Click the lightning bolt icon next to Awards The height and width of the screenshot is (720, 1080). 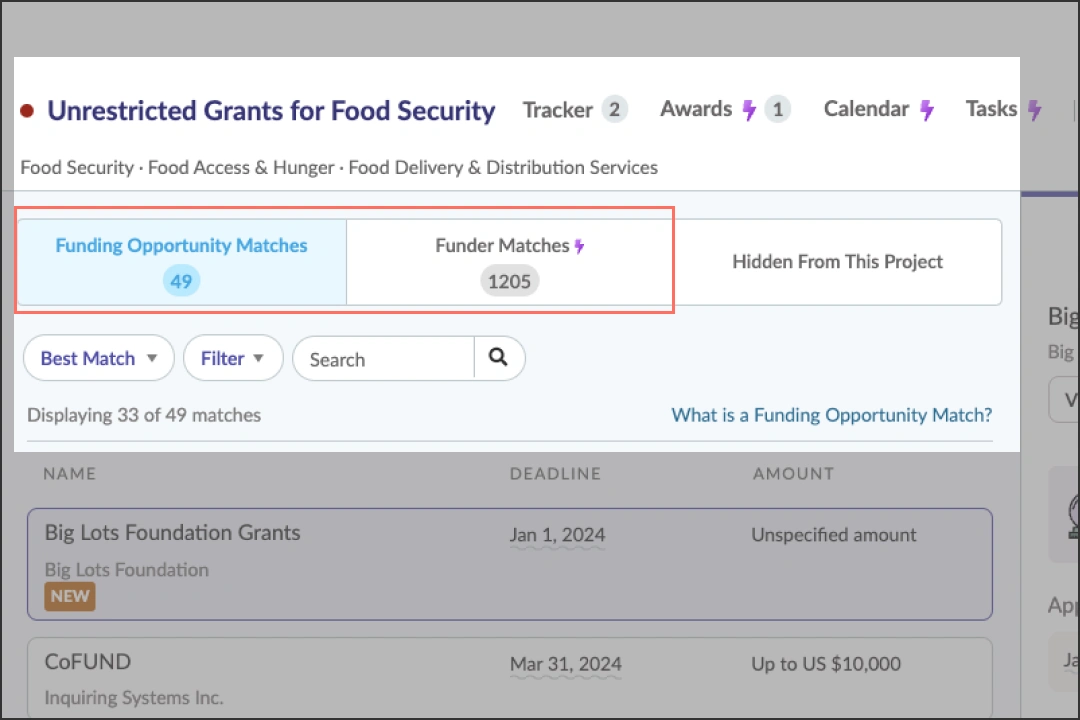[748, 109]
